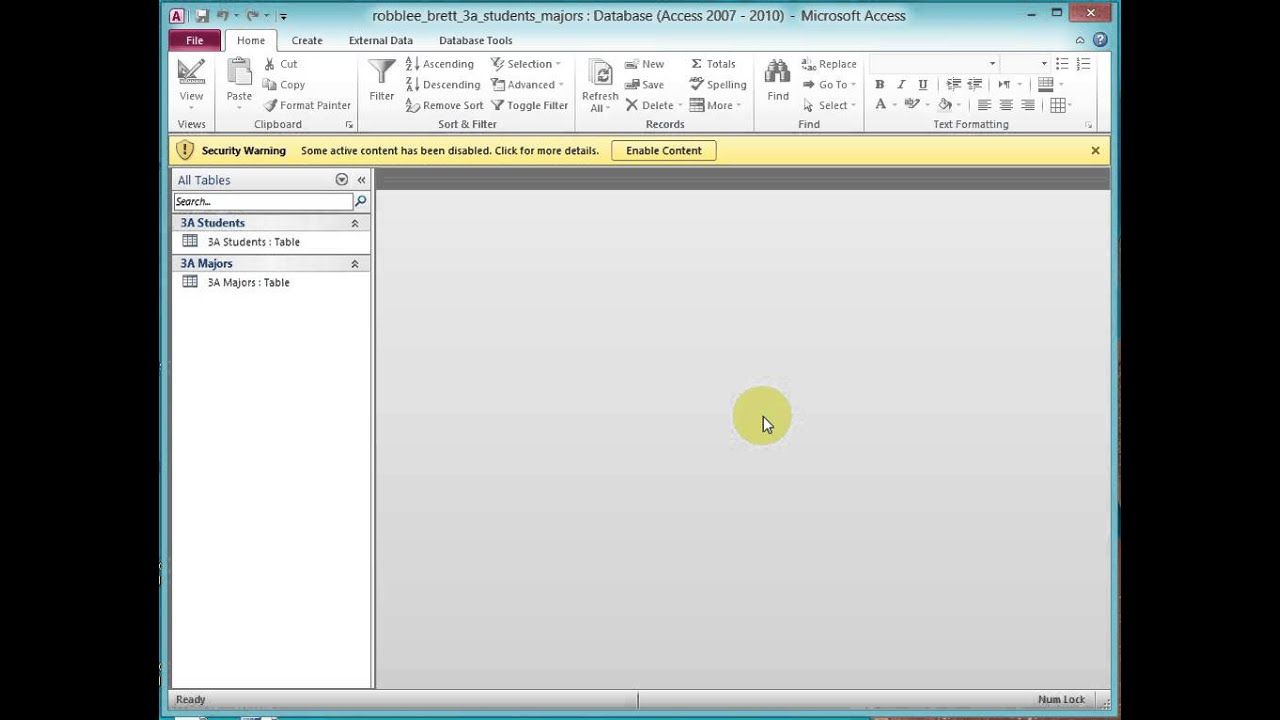Minimize the ribbon with chevron
This screenshot has height=720, width=1280.
pos(1080,40)
